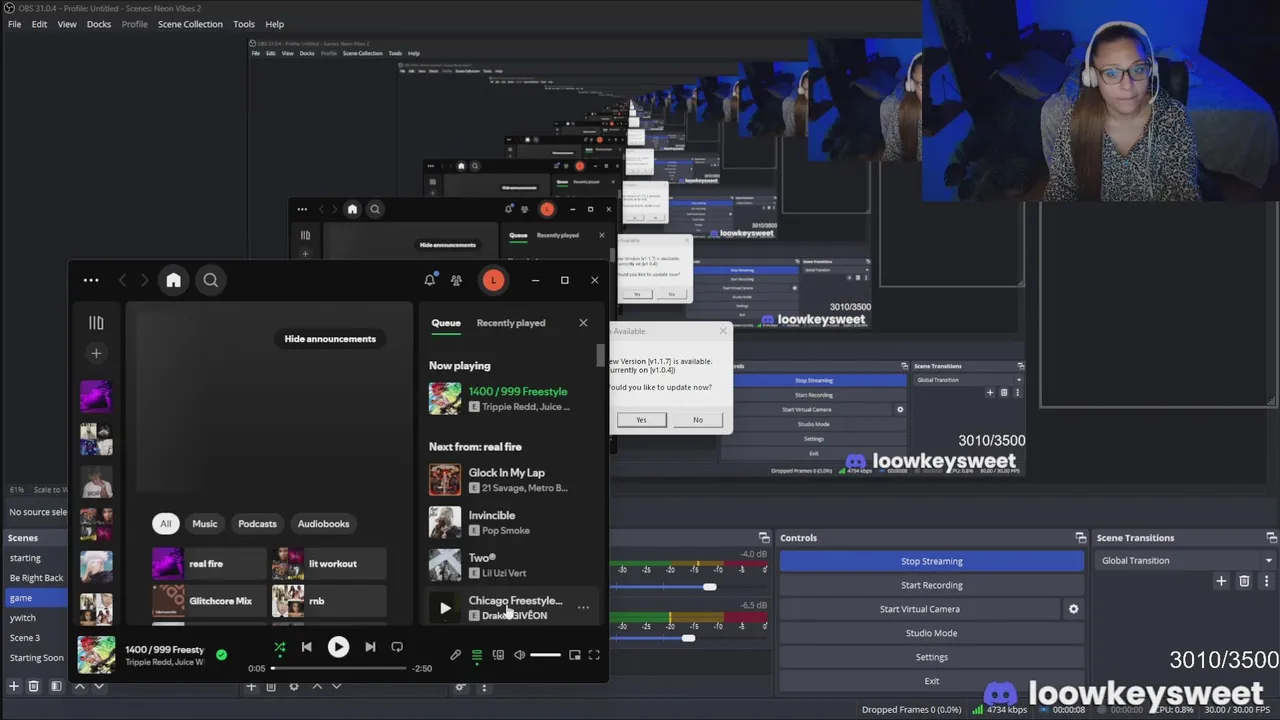Screen dimensions: 1280x720
Task: Create new playlist with plus icon
Action: pos(96,353)
